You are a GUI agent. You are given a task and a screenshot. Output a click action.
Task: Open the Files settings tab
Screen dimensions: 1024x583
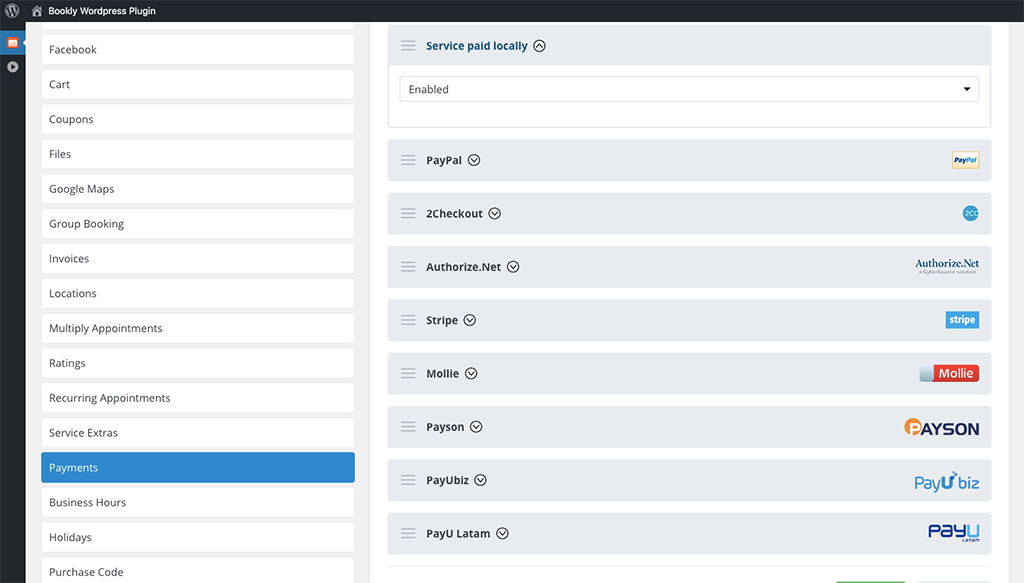click(x=198, y=154)
